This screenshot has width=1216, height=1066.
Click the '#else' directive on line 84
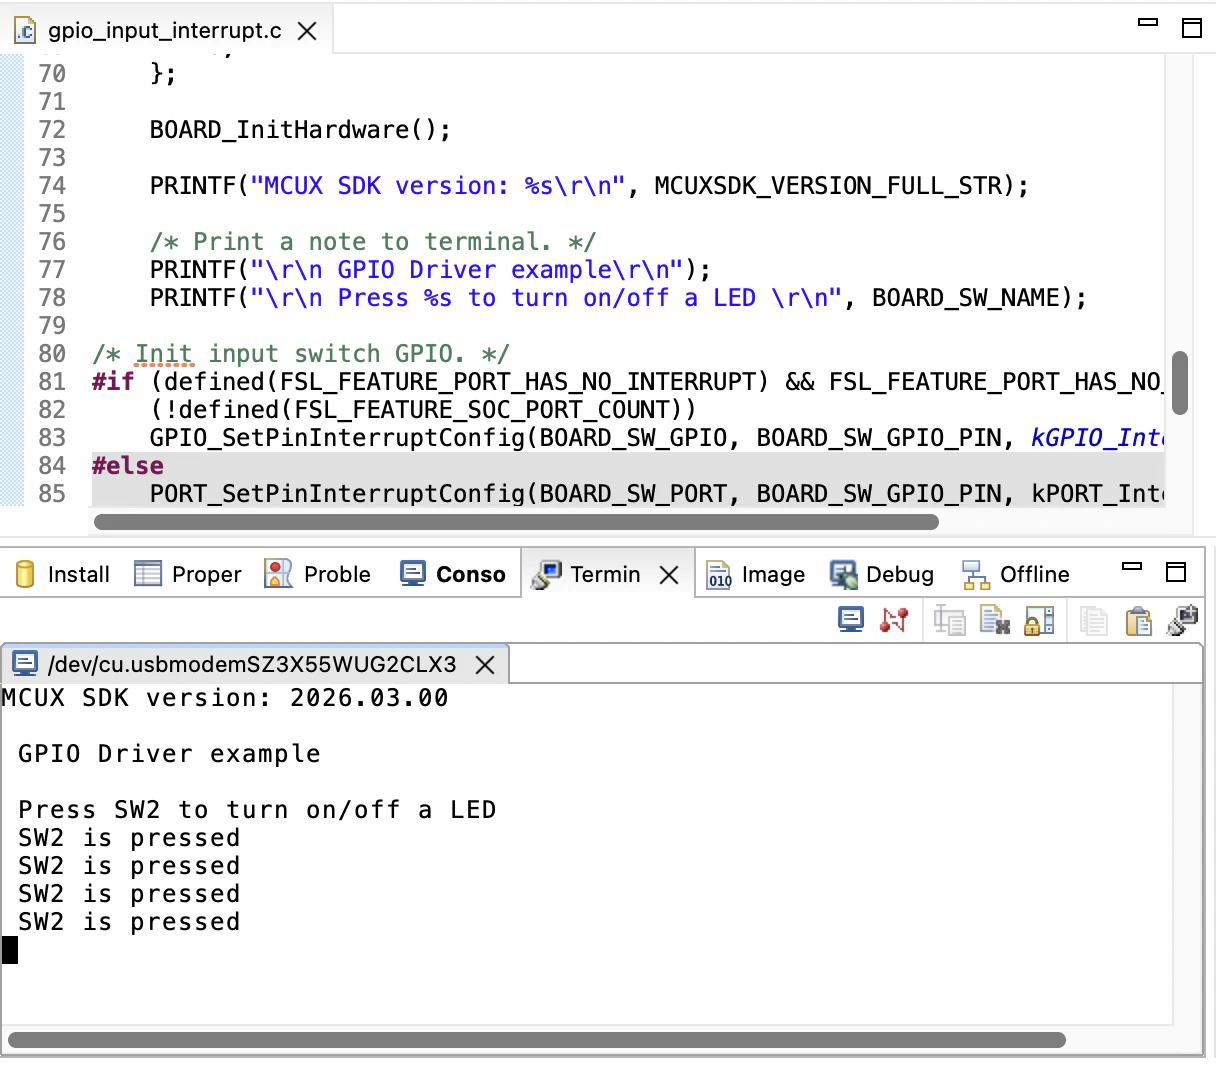[128, 466]
